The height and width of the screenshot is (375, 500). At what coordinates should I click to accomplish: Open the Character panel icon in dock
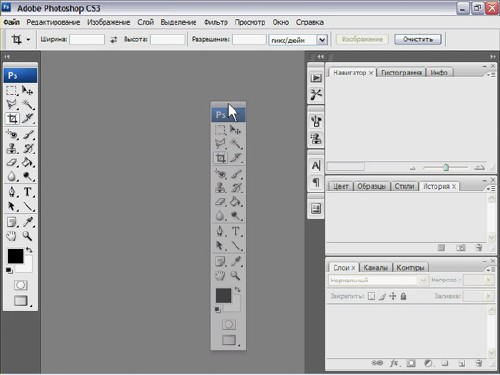click(x=316, y=165)
